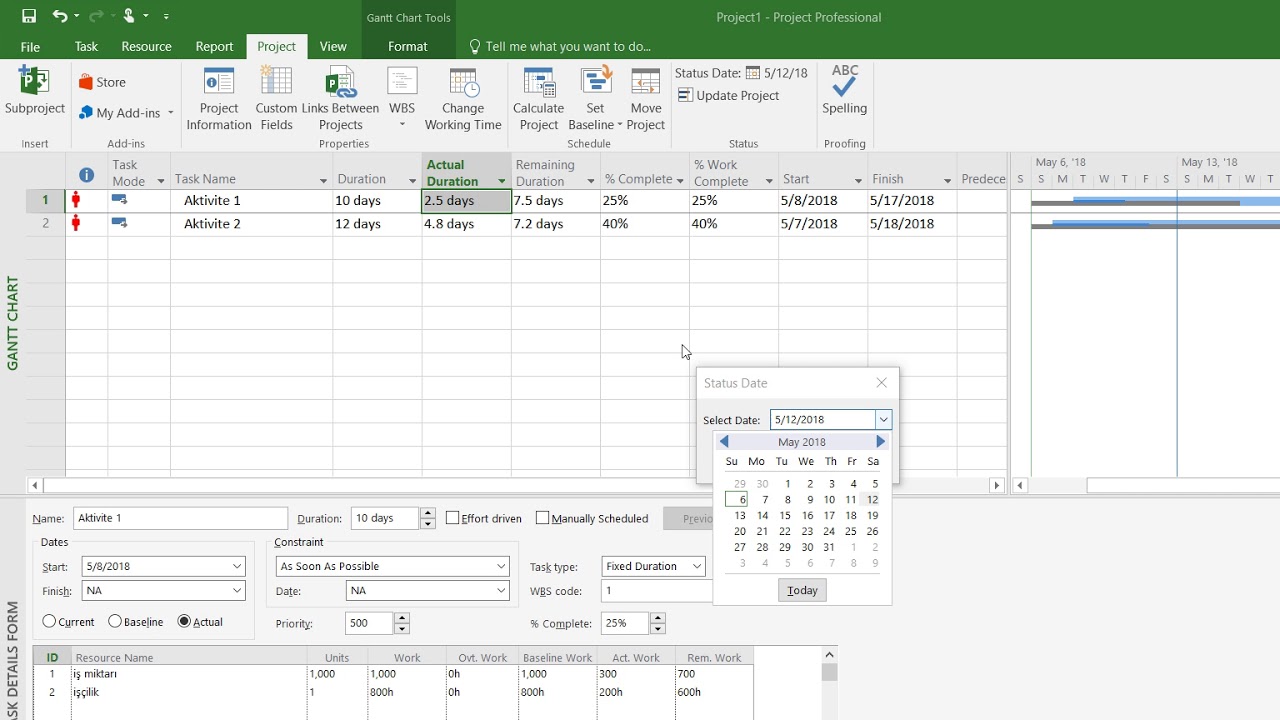This screenshot has width=1280, height=720.
Task: Open Finish date dropdown in form
Action: (237, 591)
